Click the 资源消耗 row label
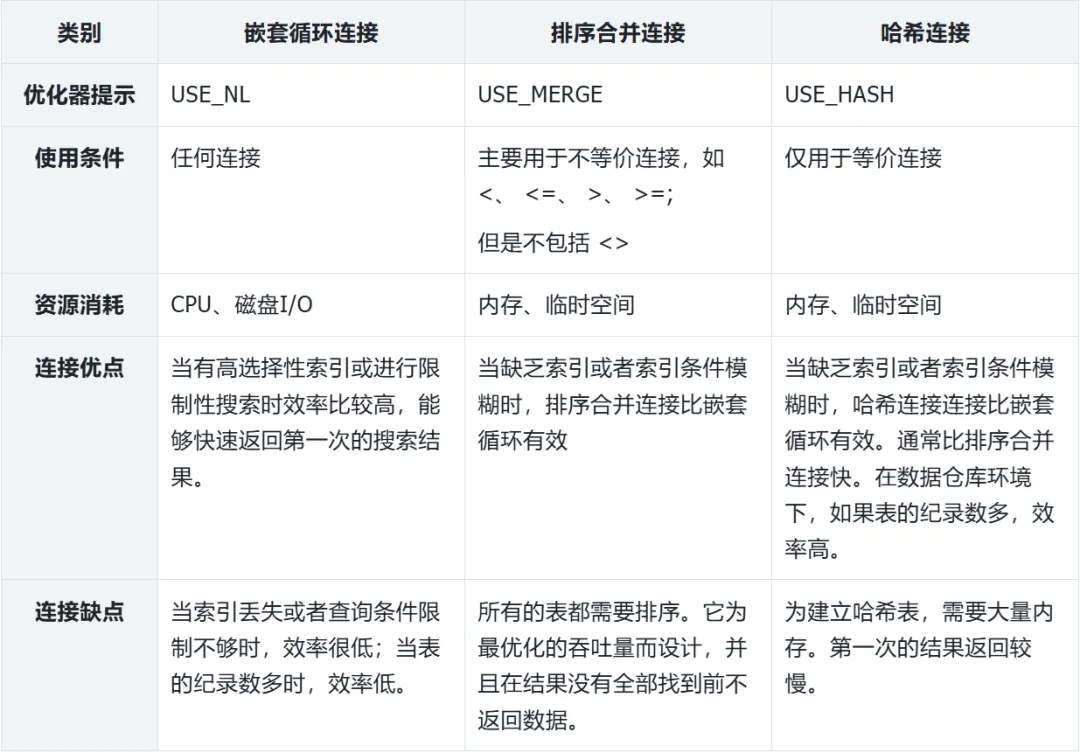This screenshot has height=753, width=1080. [79, 305]
